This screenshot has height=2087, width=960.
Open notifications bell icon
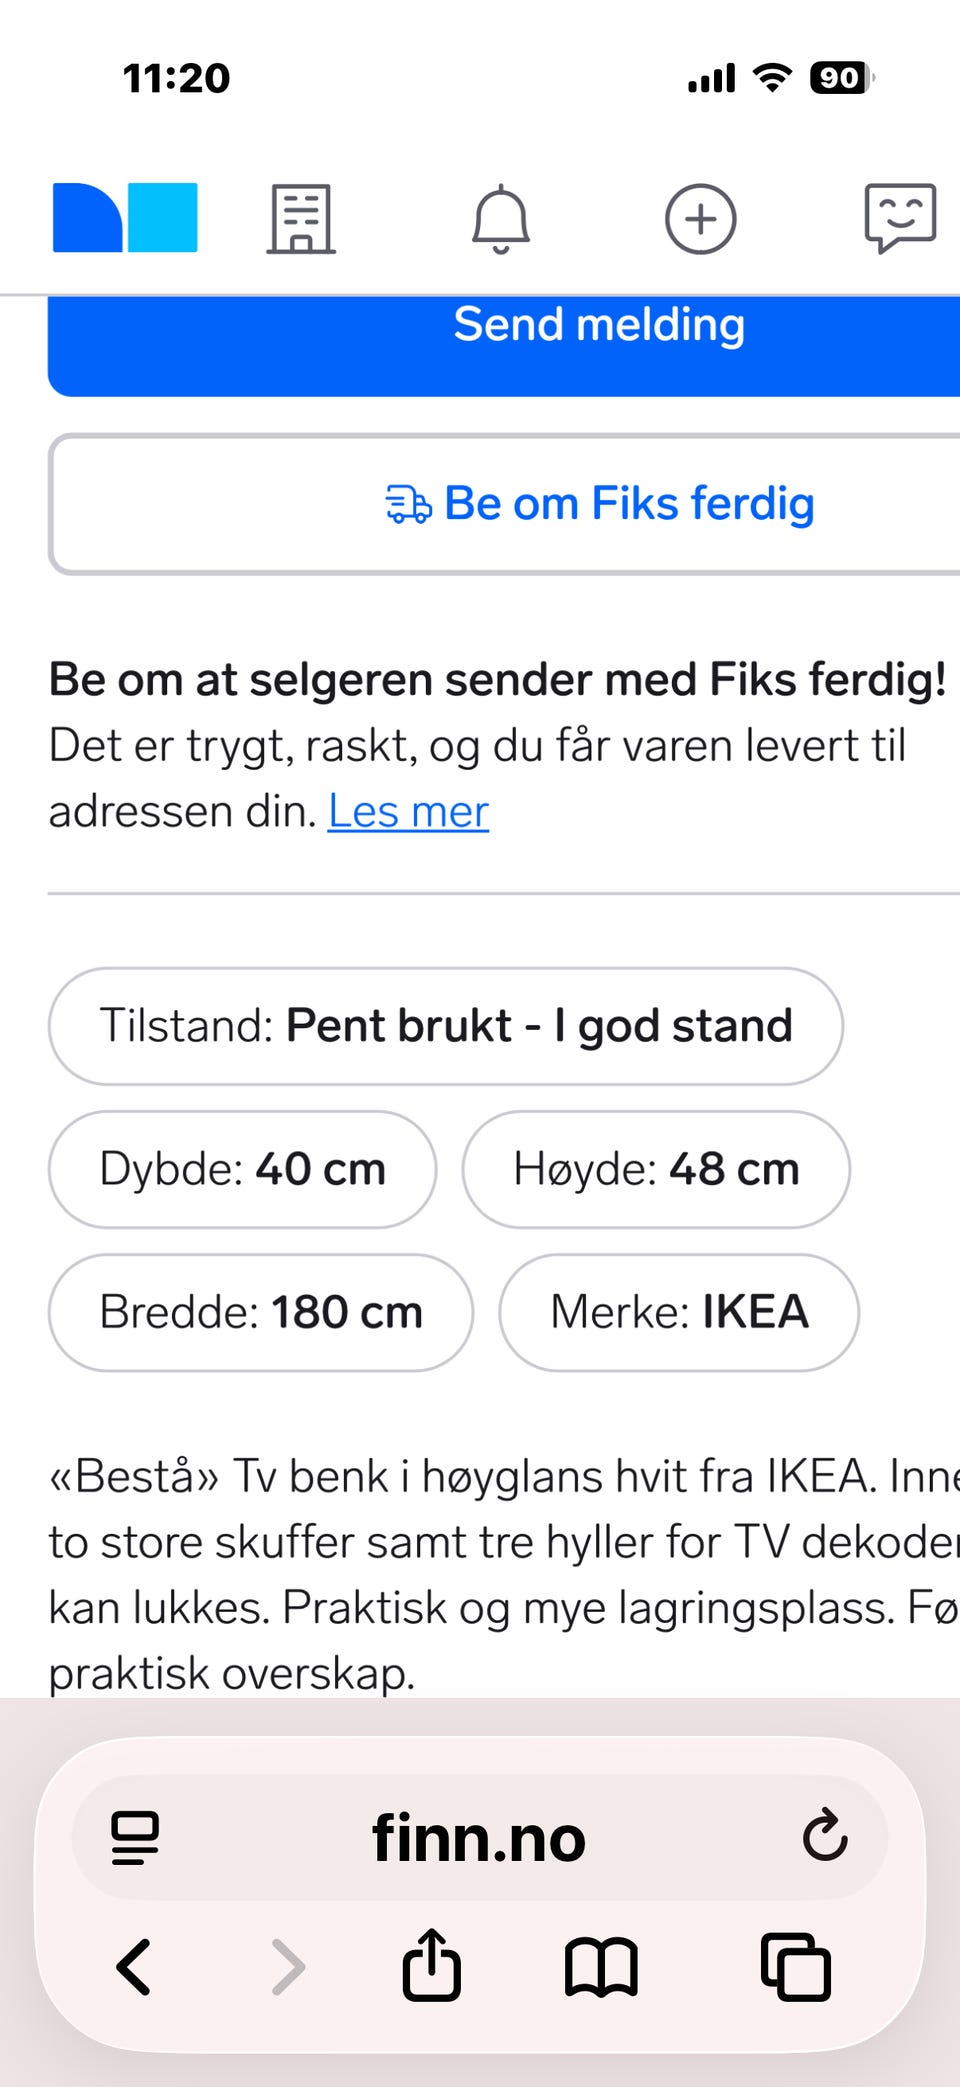coord(501,219)
